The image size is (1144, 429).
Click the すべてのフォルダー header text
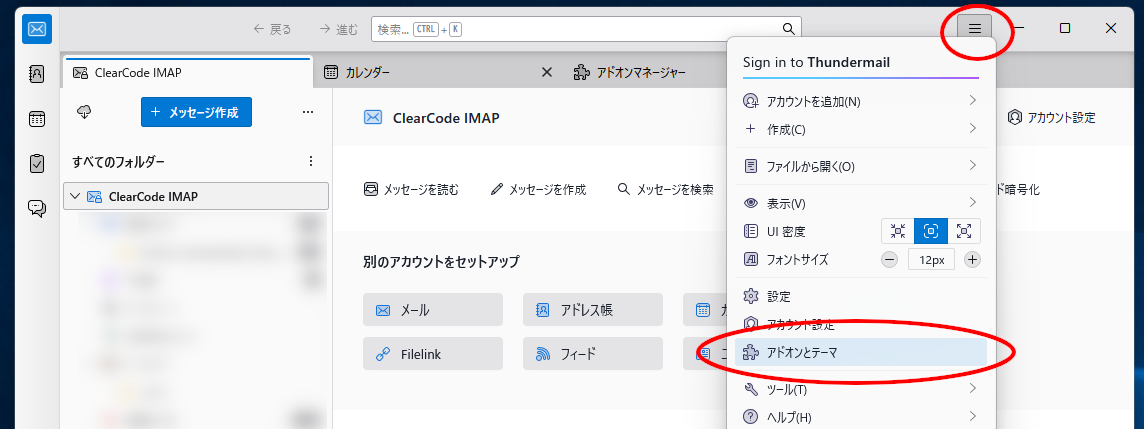pos(118,161)
